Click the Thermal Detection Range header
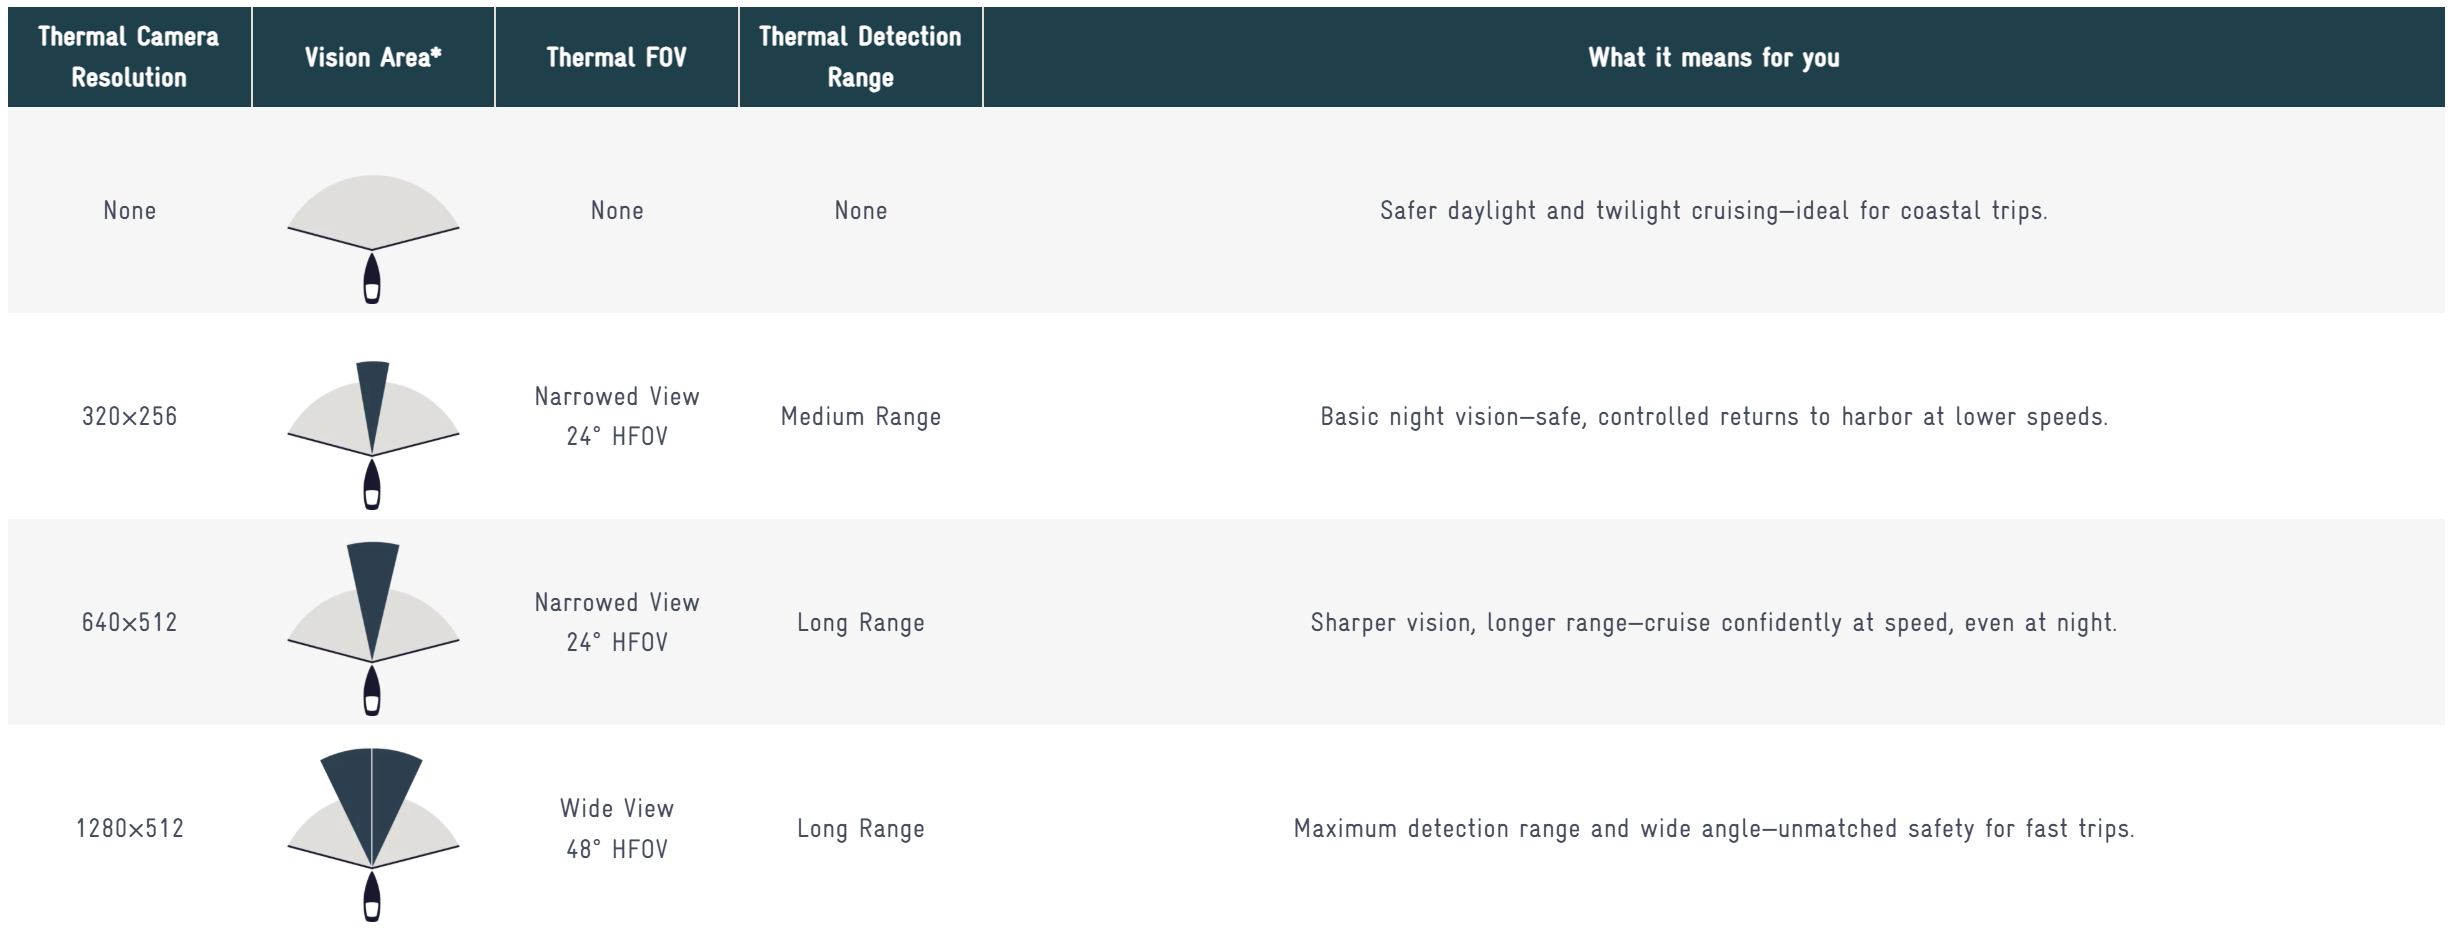 coord(860,57)
